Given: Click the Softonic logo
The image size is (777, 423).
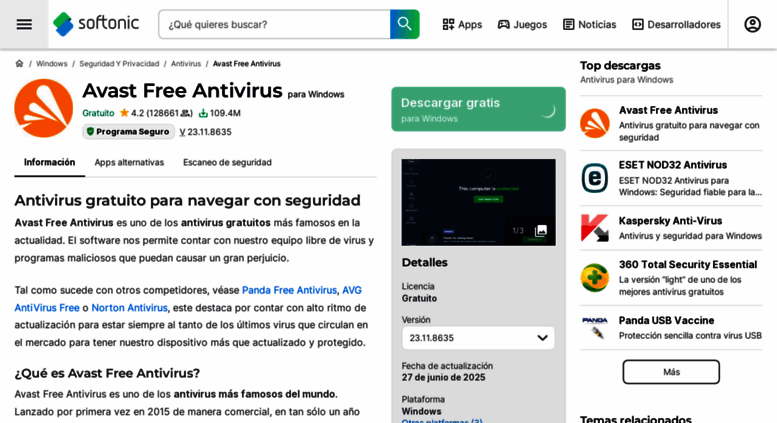Looking at the screenshot, I should coord(97,24).
